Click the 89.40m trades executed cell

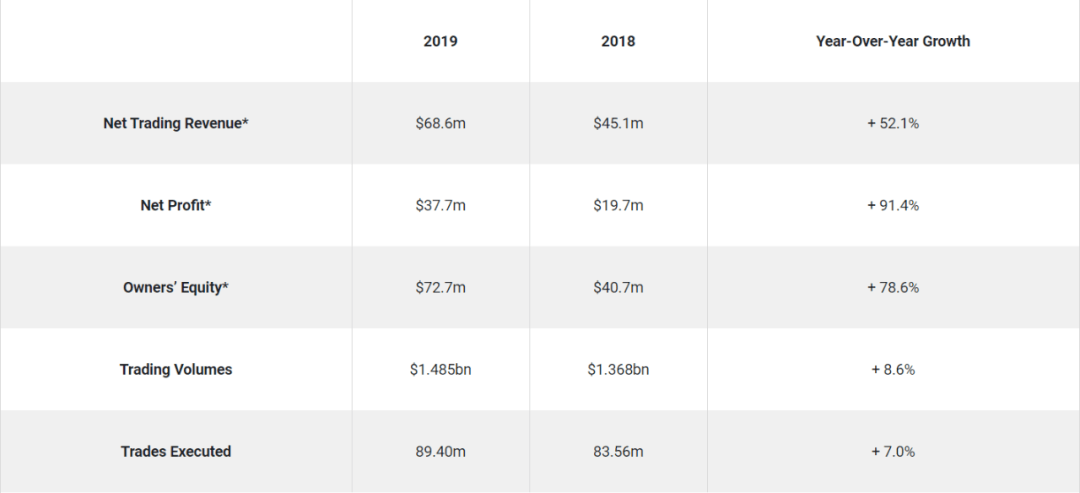pyautogui.click(x=440, y=452)
